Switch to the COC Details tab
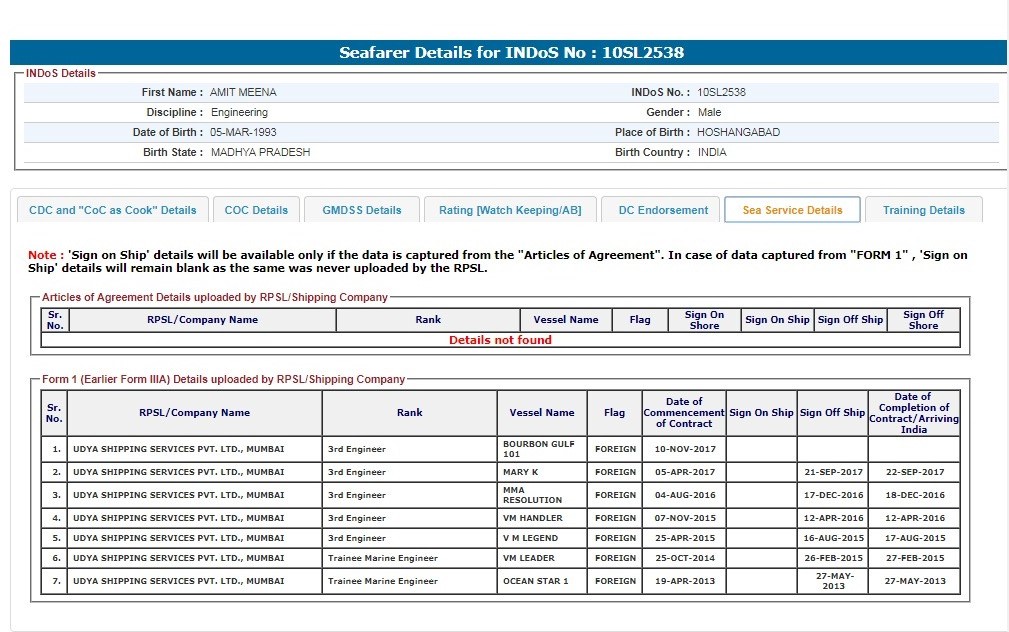Screen dimensions: 1009x632 [x=256, y=210]
